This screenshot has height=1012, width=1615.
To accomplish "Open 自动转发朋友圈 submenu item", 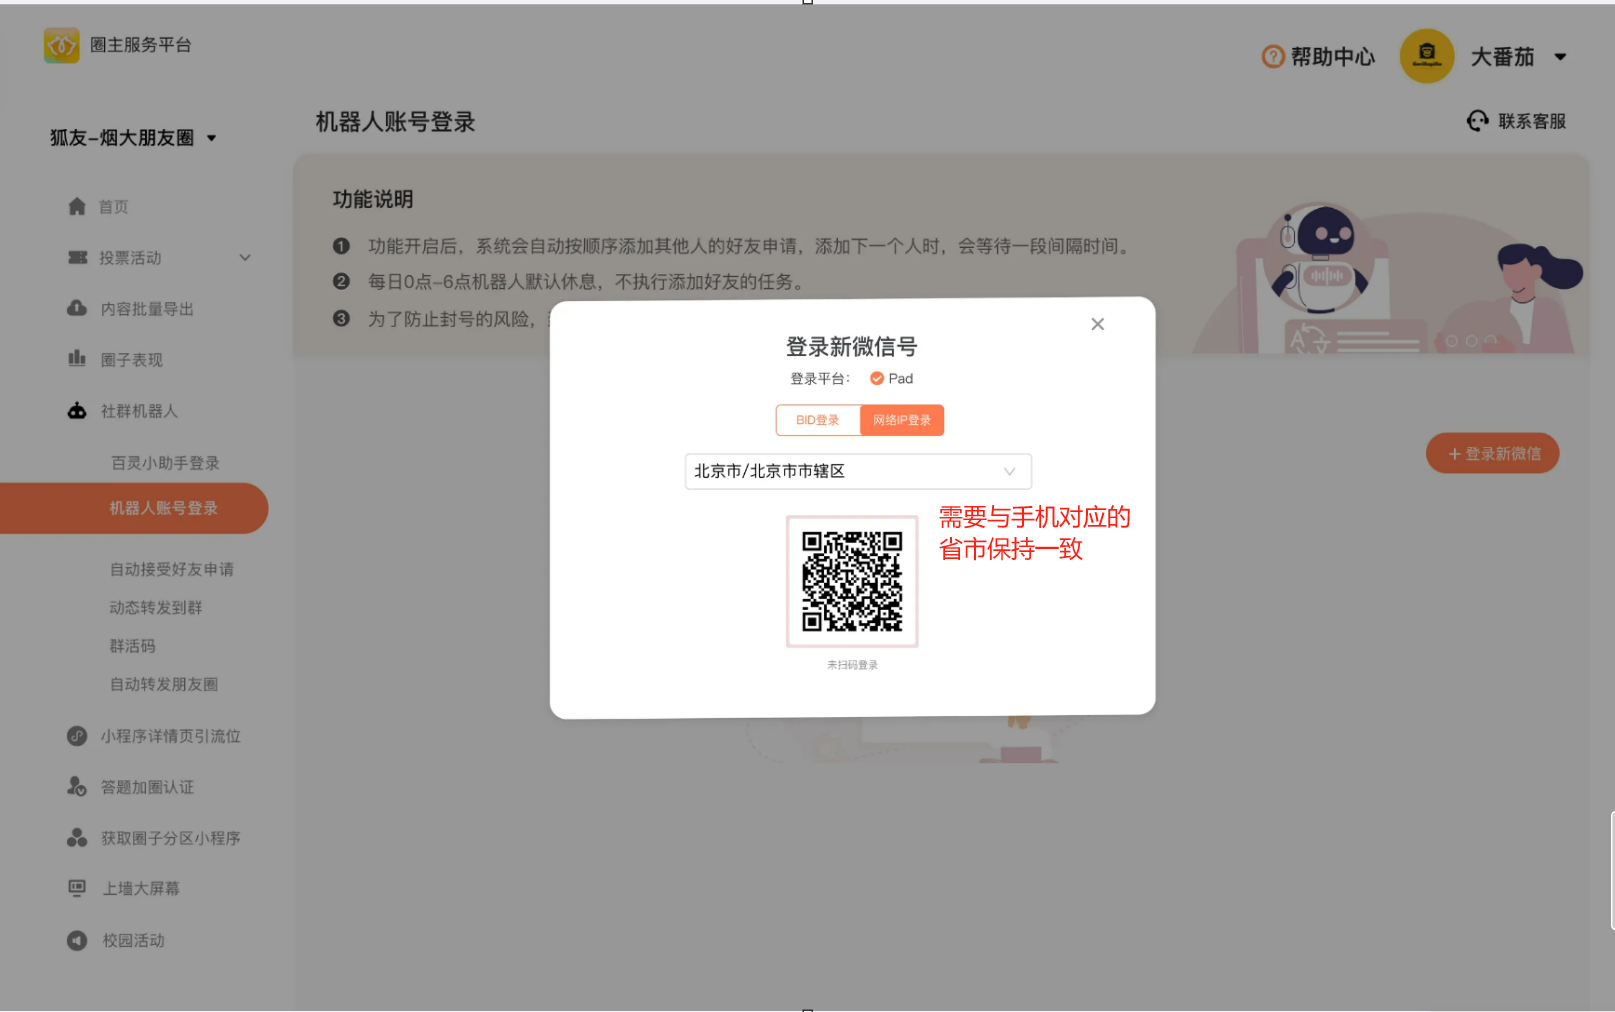I will coord(164,684).
